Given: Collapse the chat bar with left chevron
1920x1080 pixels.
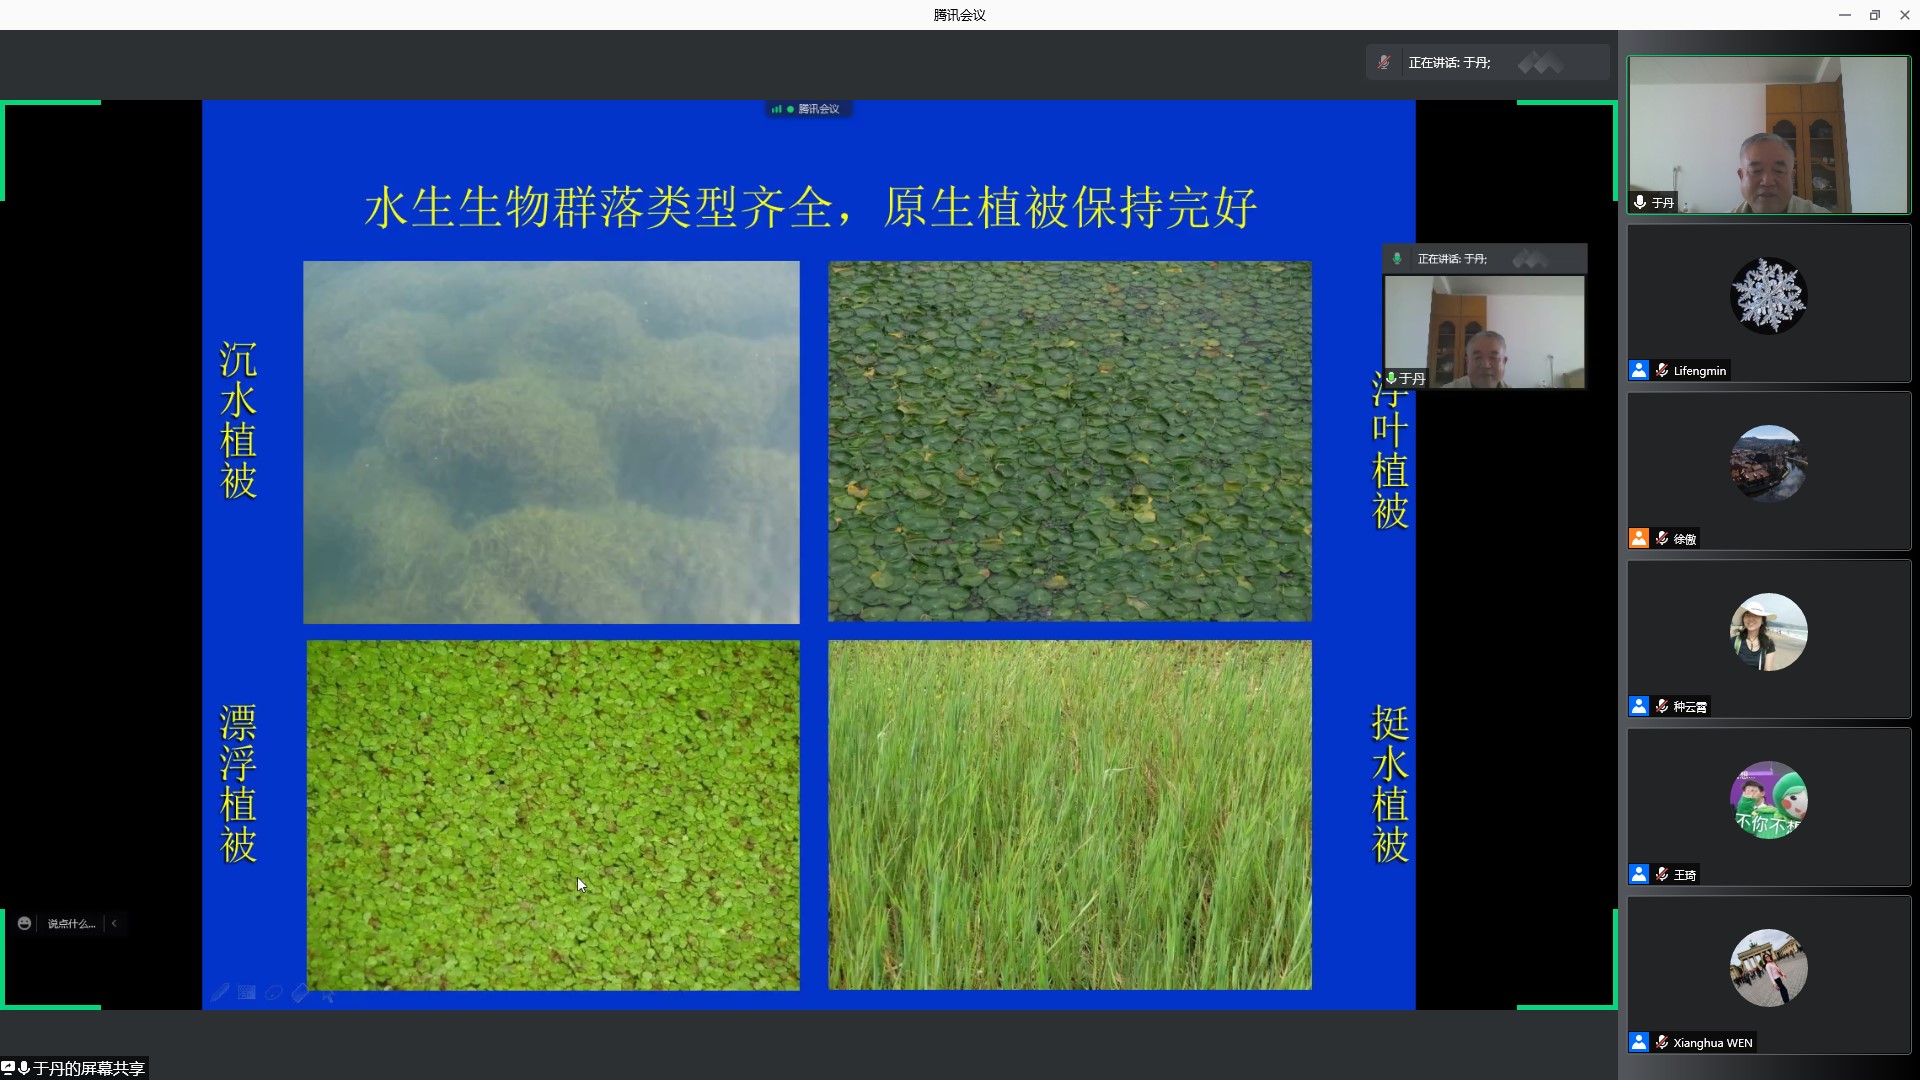Looking at the screenshot, I should point(114,923).
